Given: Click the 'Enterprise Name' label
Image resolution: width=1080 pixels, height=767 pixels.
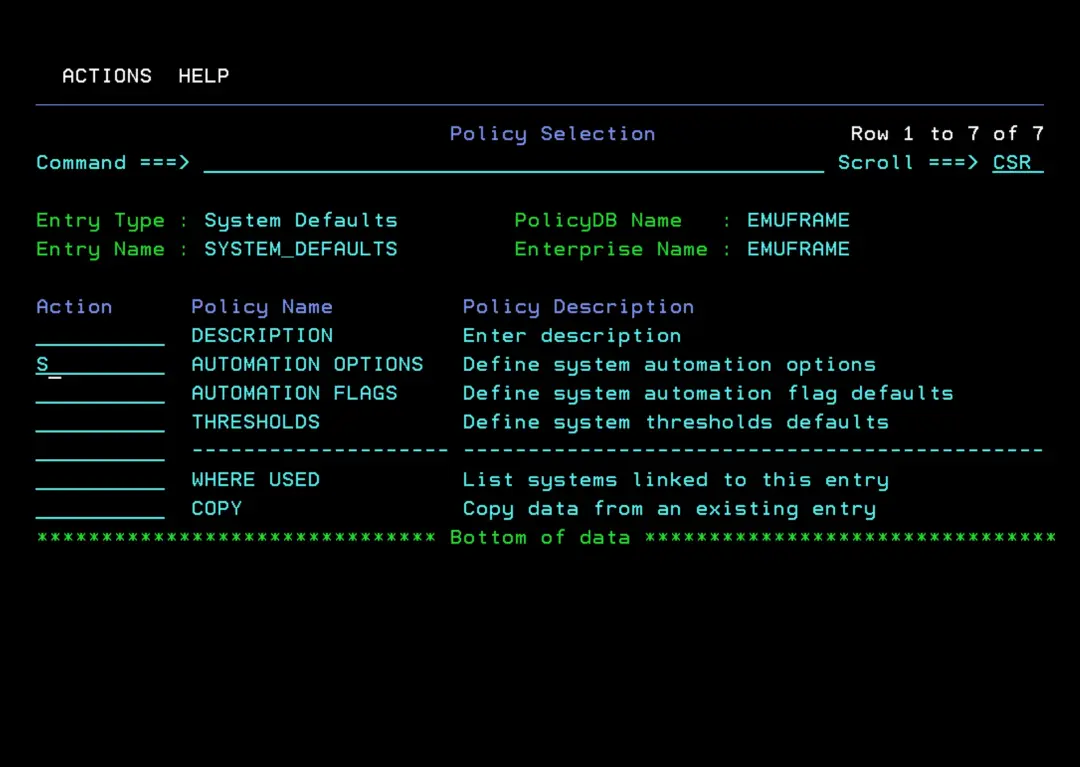Looking at the screenshot, I should point(611,250).
